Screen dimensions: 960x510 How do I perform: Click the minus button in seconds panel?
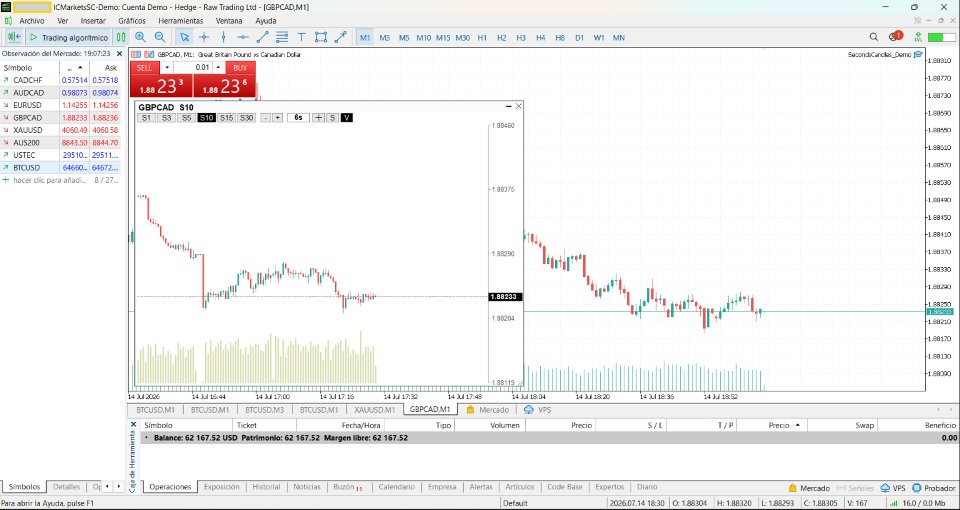265,118
